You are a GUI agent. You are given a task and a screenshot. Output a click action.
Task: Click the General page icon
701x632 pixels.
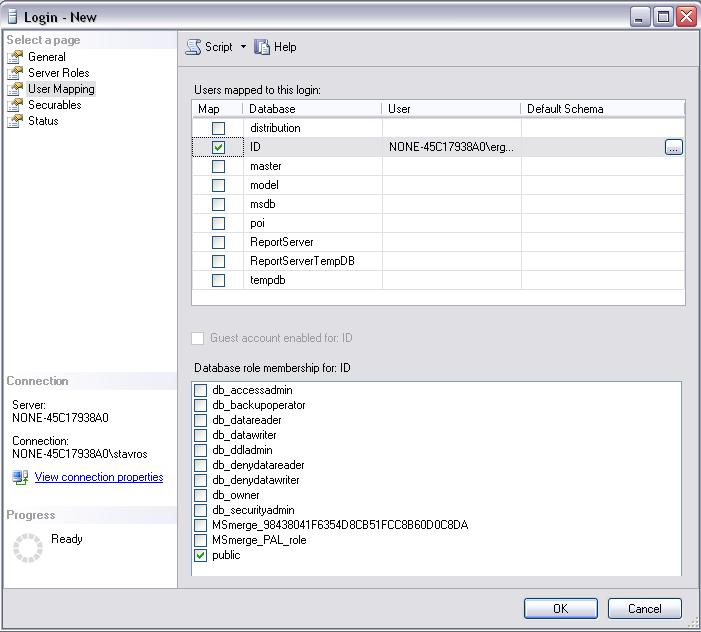click(15, 57)
